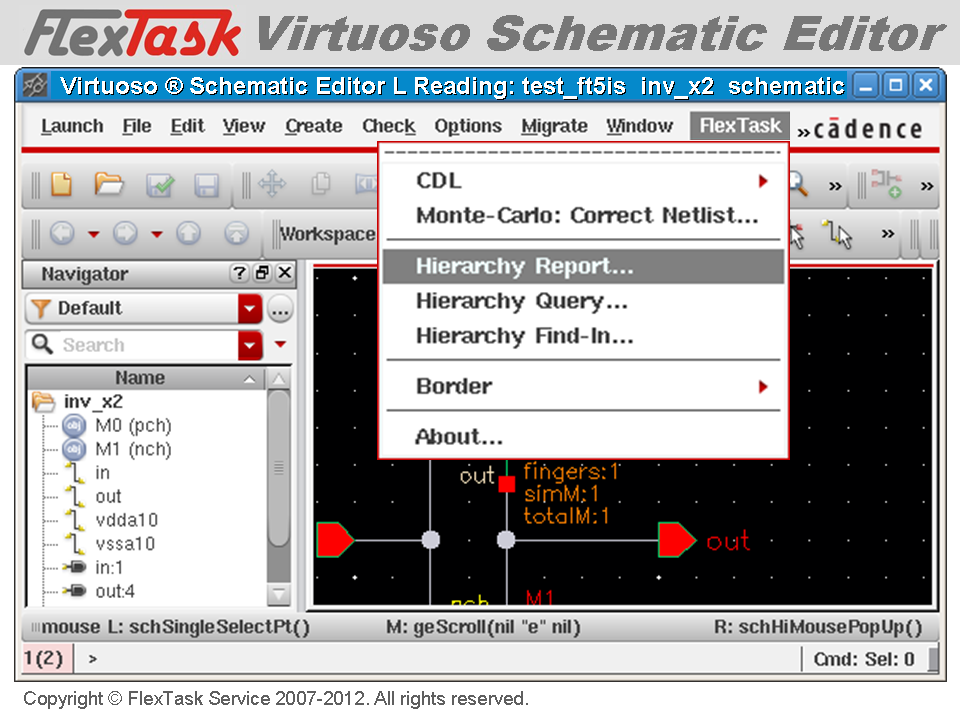The width and height of the screenshot is (960, 720).
Task: Float the Navigator panel with undock button
Action: 262,273
